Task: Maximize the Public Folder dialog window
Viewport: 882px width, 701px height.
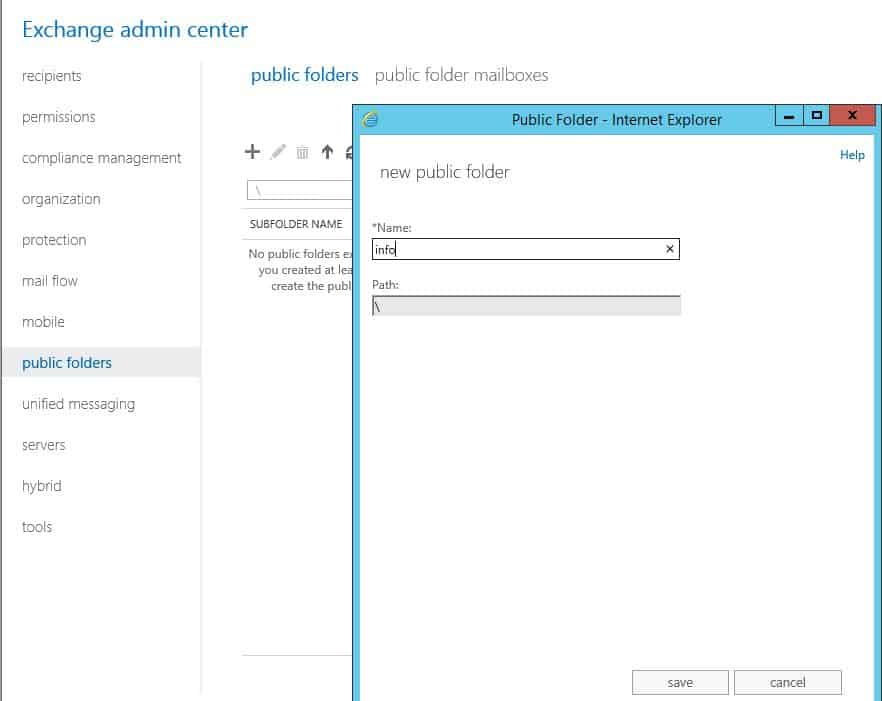Action: 817,116
